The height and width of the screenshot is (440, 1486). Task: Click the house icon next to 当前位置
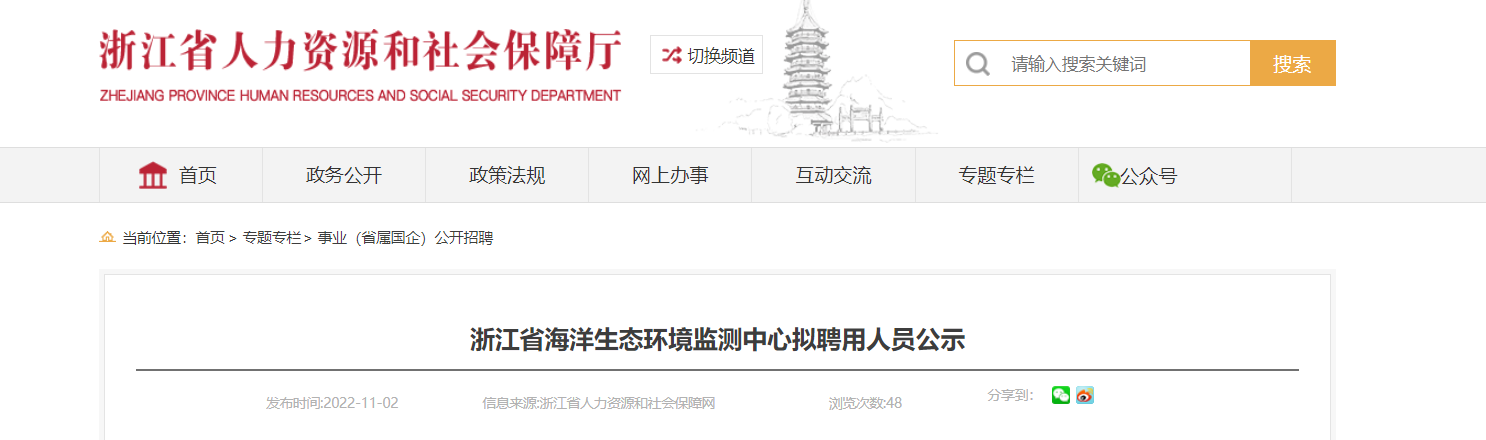(x=107, y=237)
